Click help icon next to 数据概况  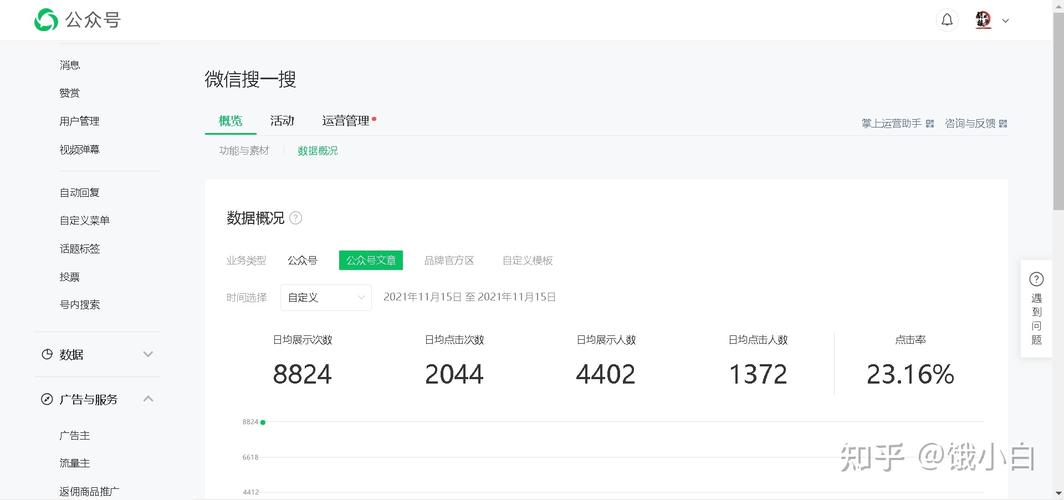[295, 218]
